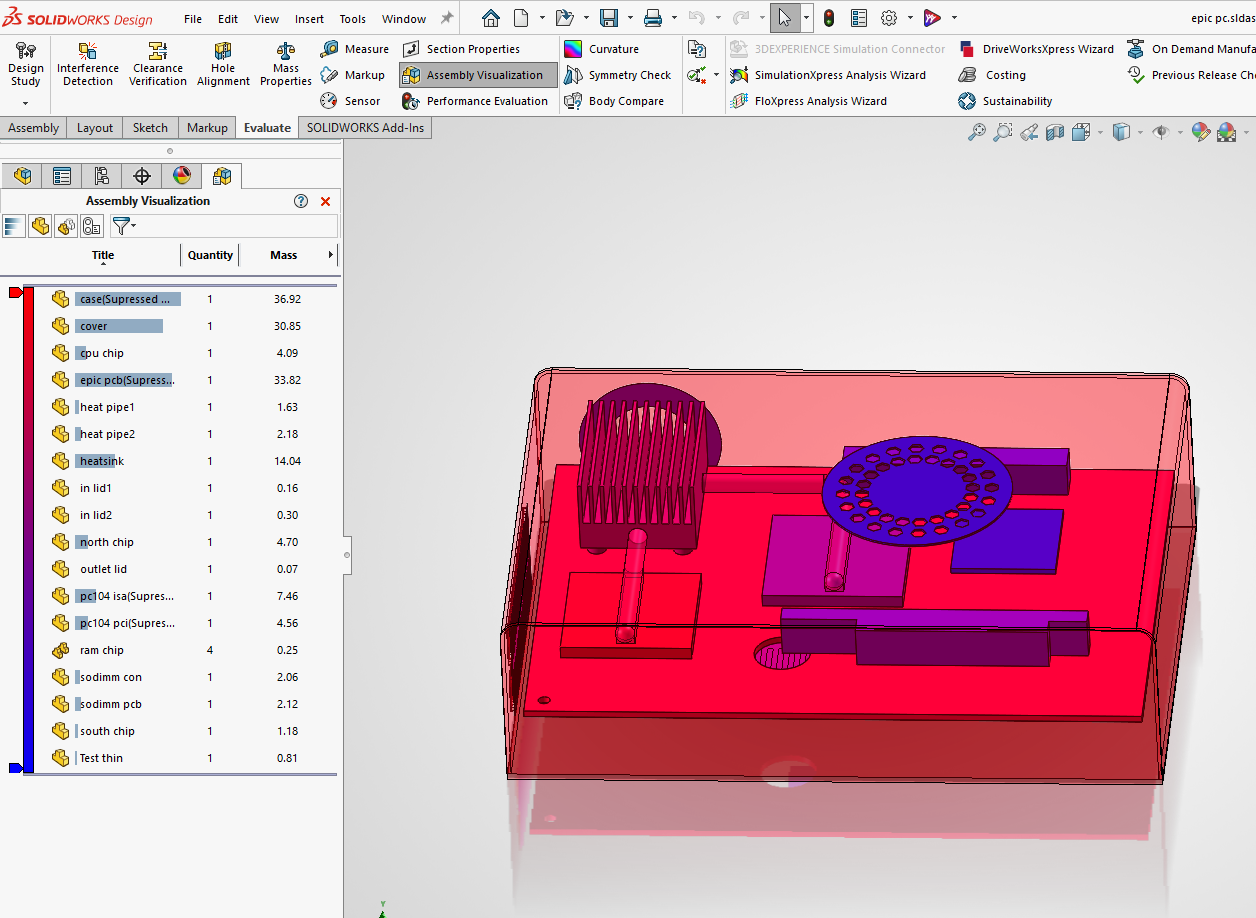Open the Window menu
Screen dimensions: 1256x918
[404, 19]
